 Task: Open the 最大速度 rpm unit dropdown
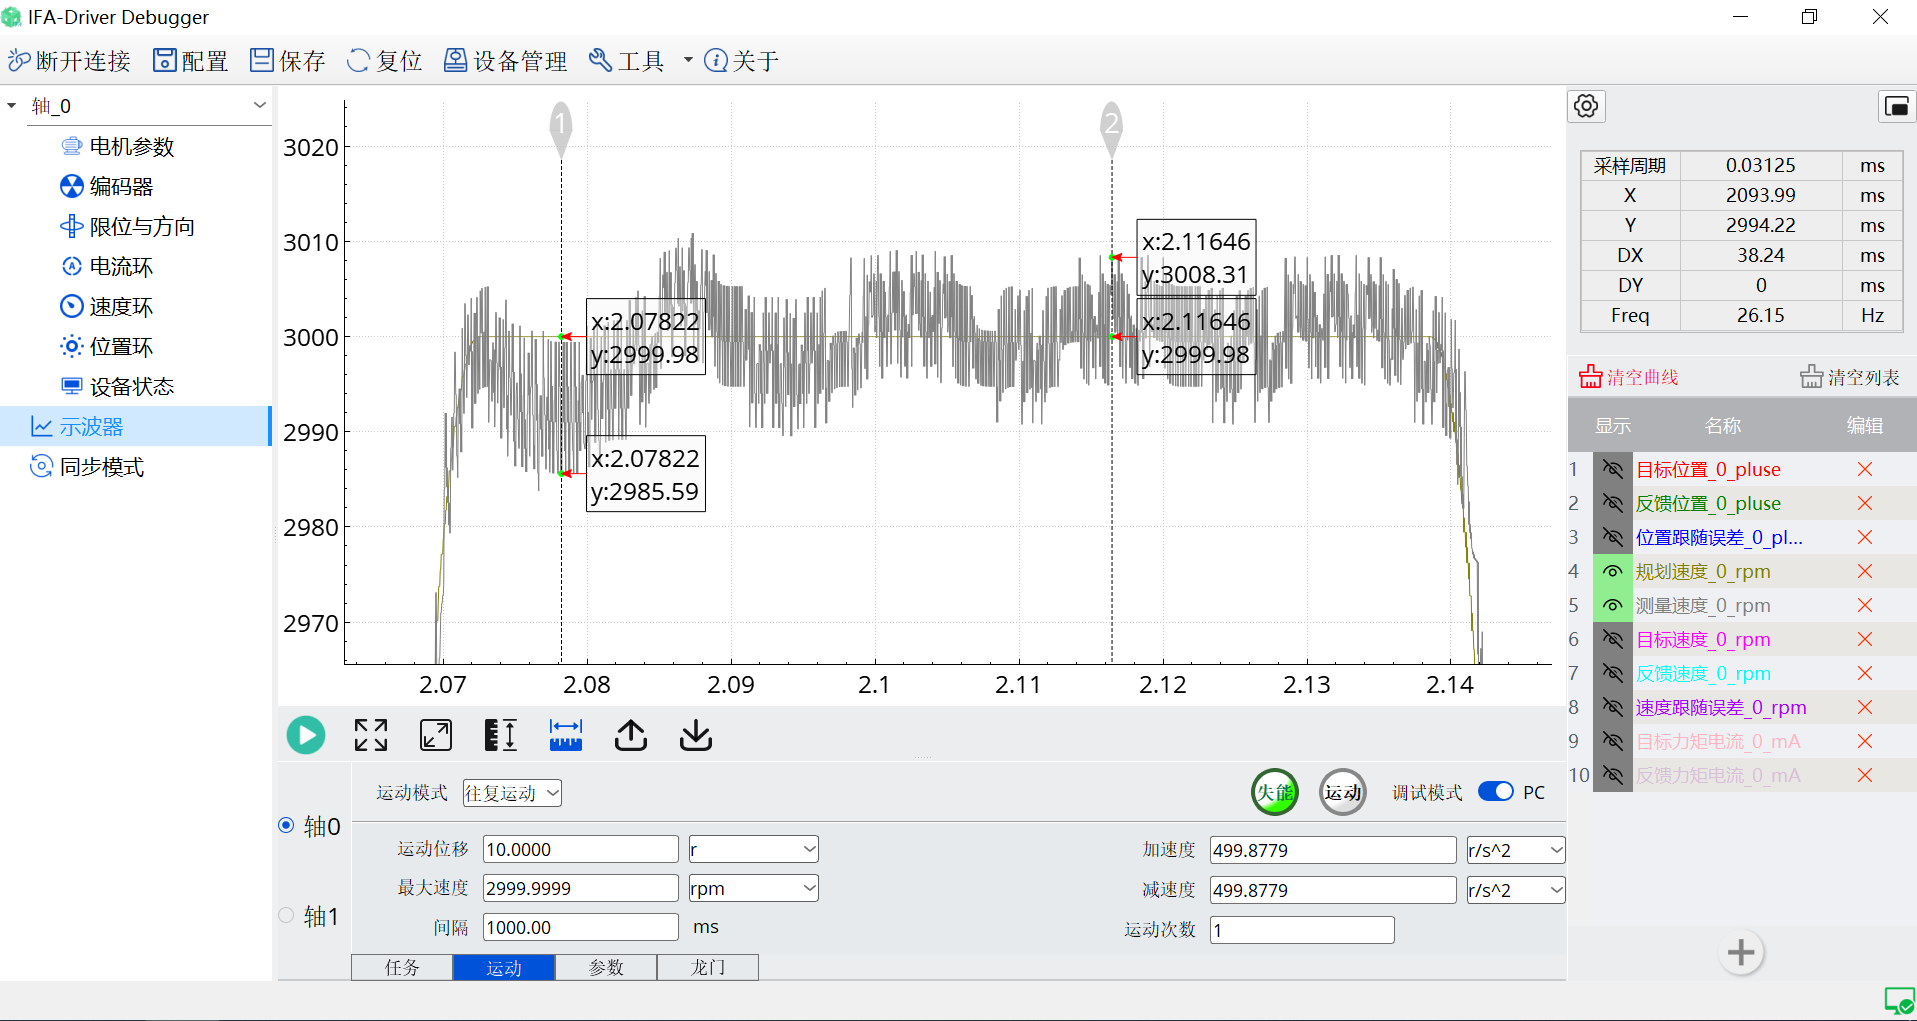(x=753, y=888)
